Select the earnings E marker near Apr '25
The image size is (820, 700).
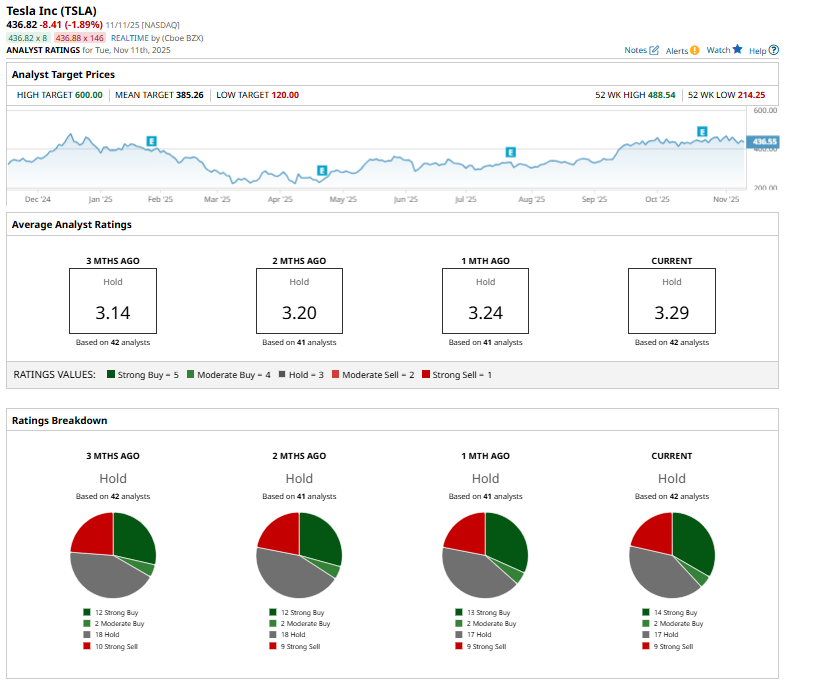(x=321, y=170)
